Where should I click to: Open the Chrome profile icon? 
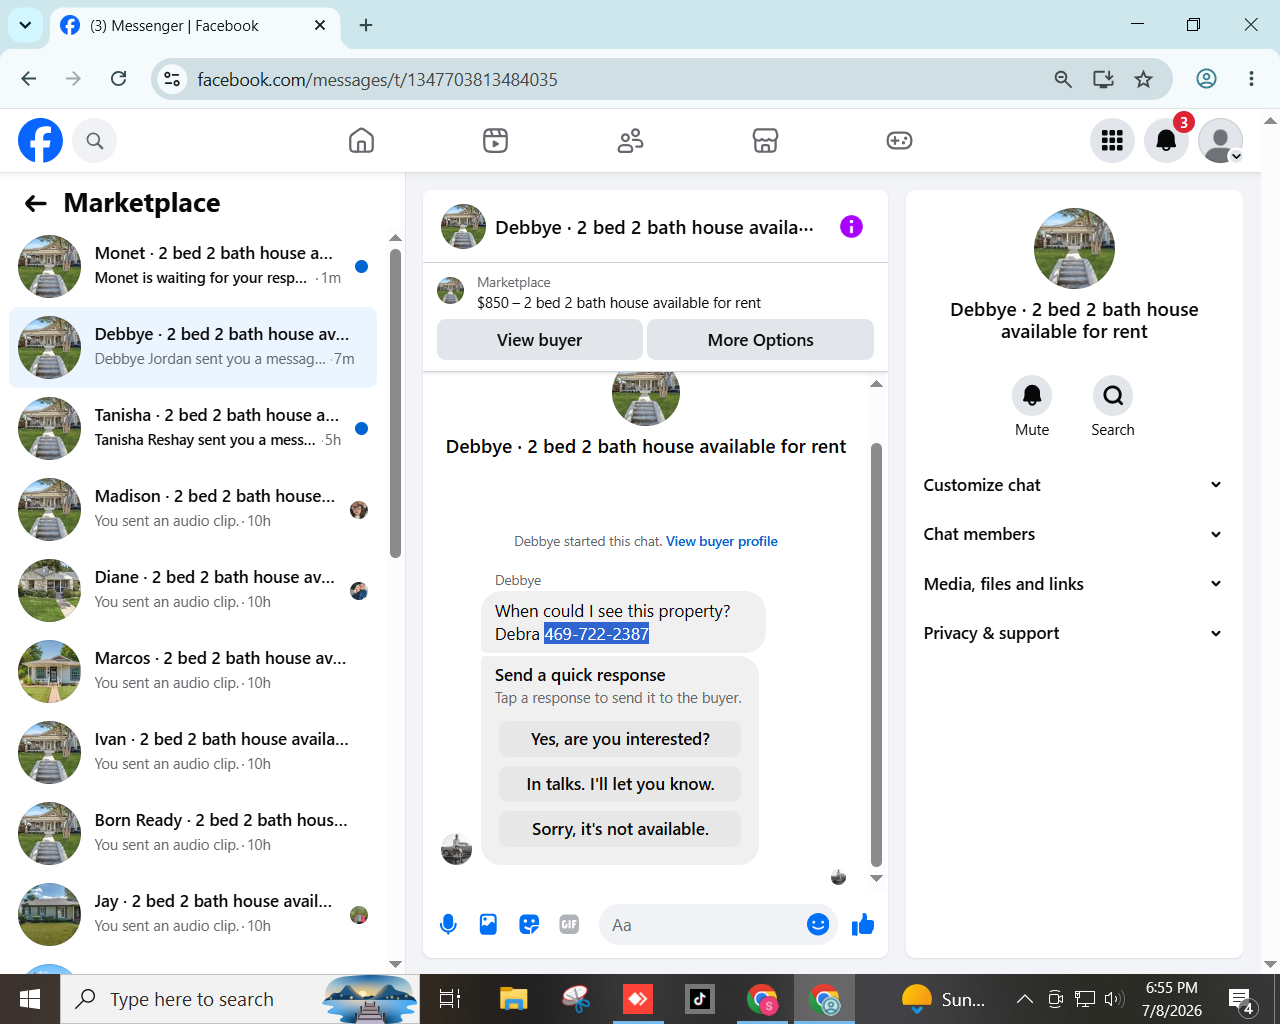click(1207, 79)
